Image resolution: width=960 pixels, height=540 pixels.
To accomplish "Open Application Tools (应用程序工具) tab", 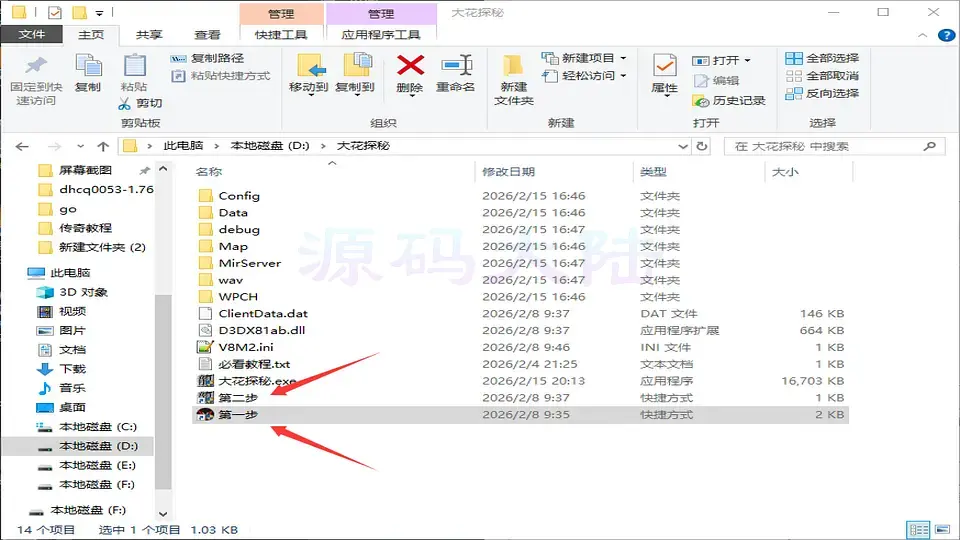I will [x=381, y=35].
